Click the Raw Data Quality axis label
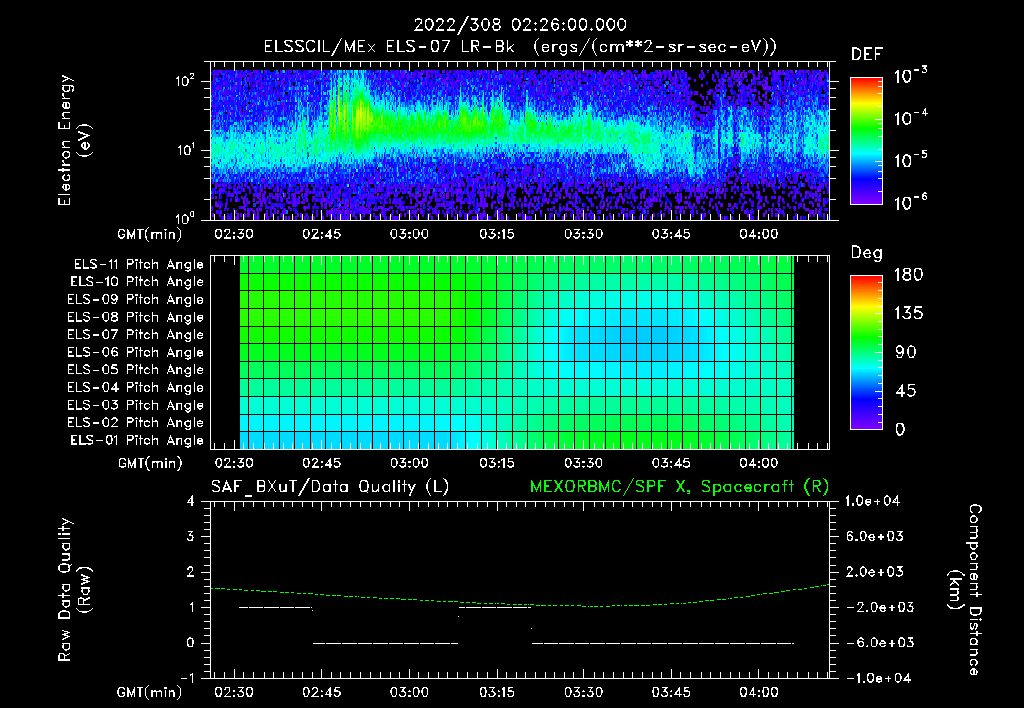The image size is (1024, 708). (74, 590)
